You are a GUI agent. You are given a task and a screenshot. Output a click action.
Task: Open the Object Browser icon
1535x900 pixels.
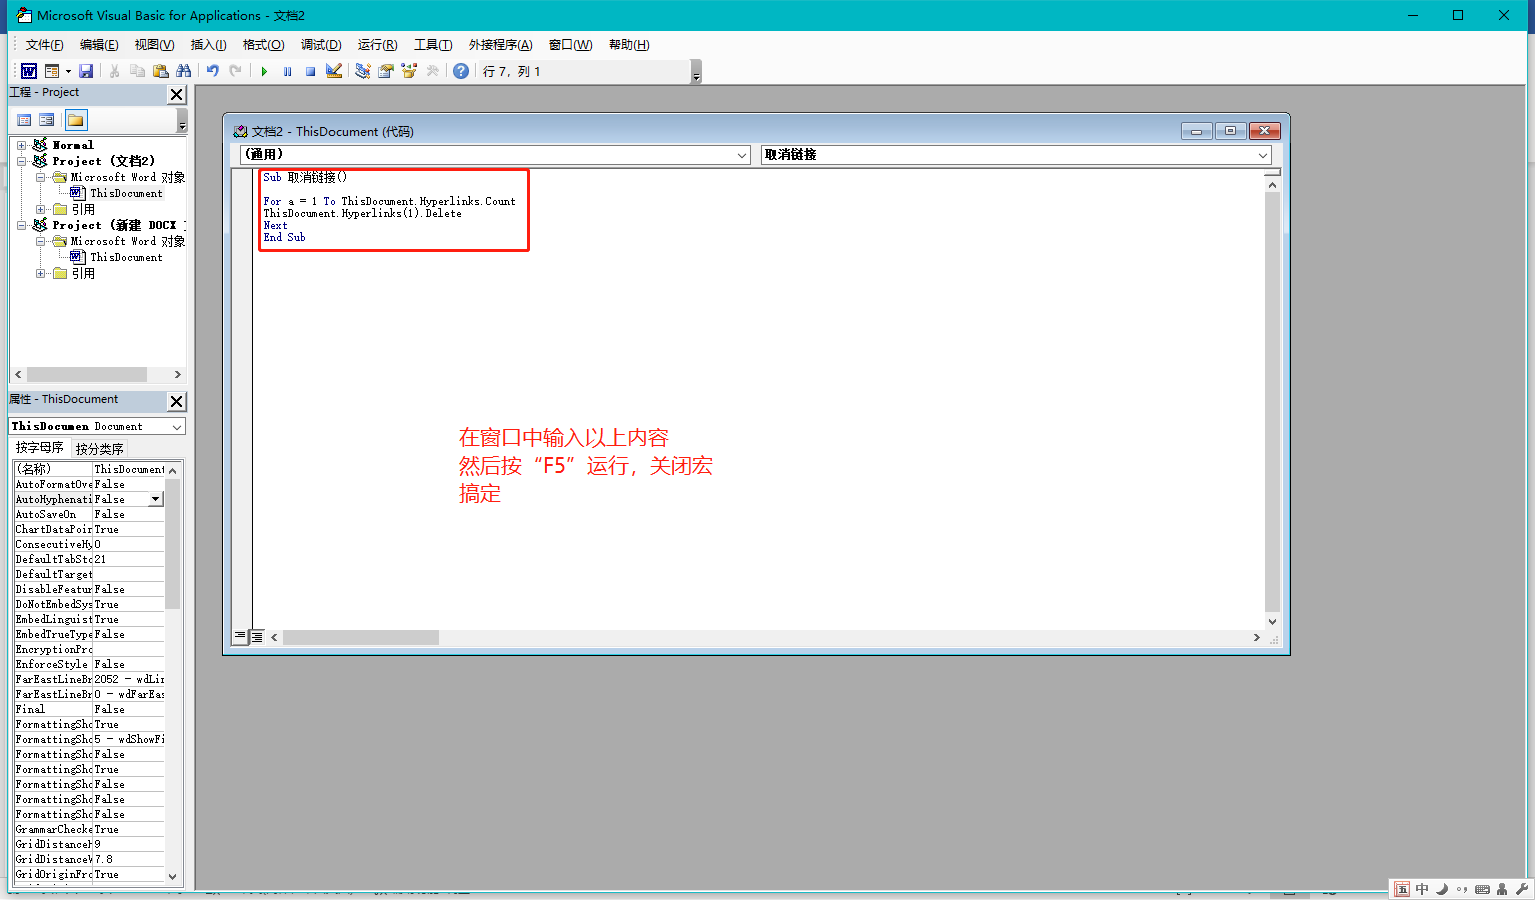[409, 71]
